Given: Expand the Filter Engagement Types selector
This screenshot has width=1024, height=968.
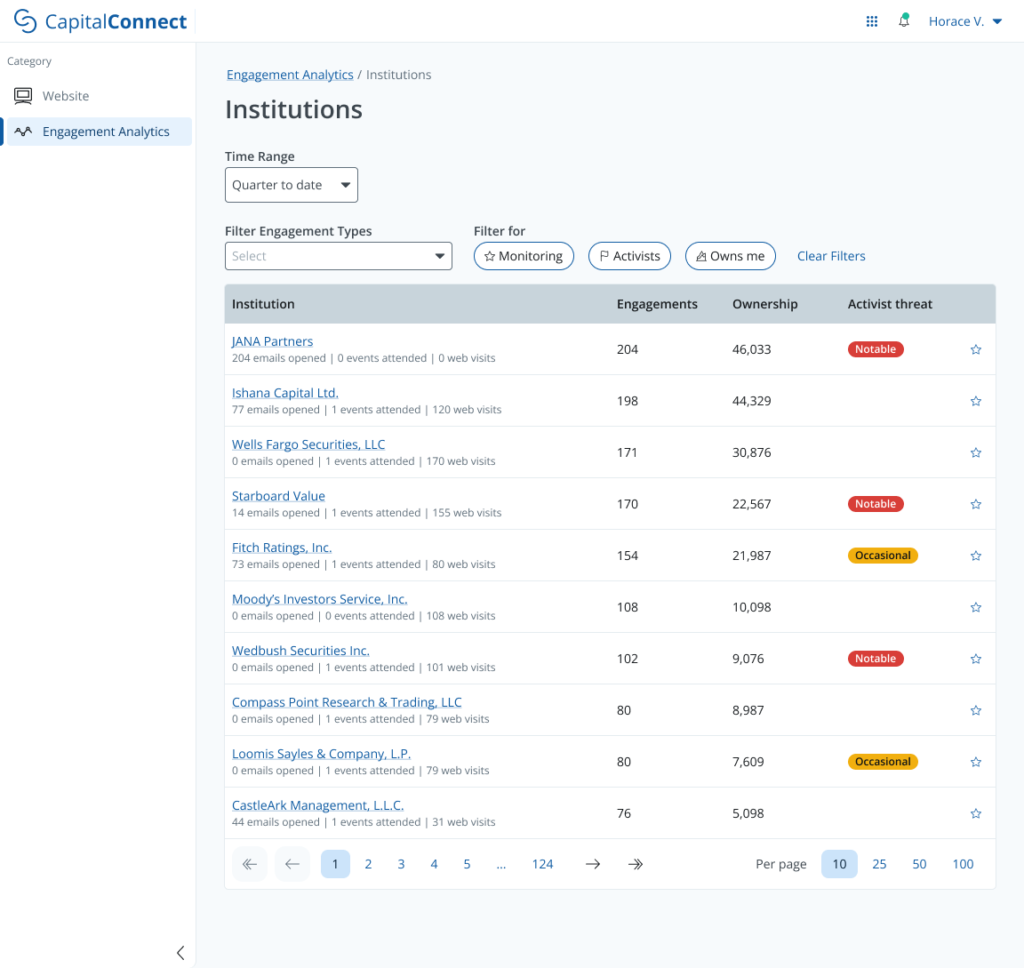Looking at the screenshot, I should click(x=338, y=256).
